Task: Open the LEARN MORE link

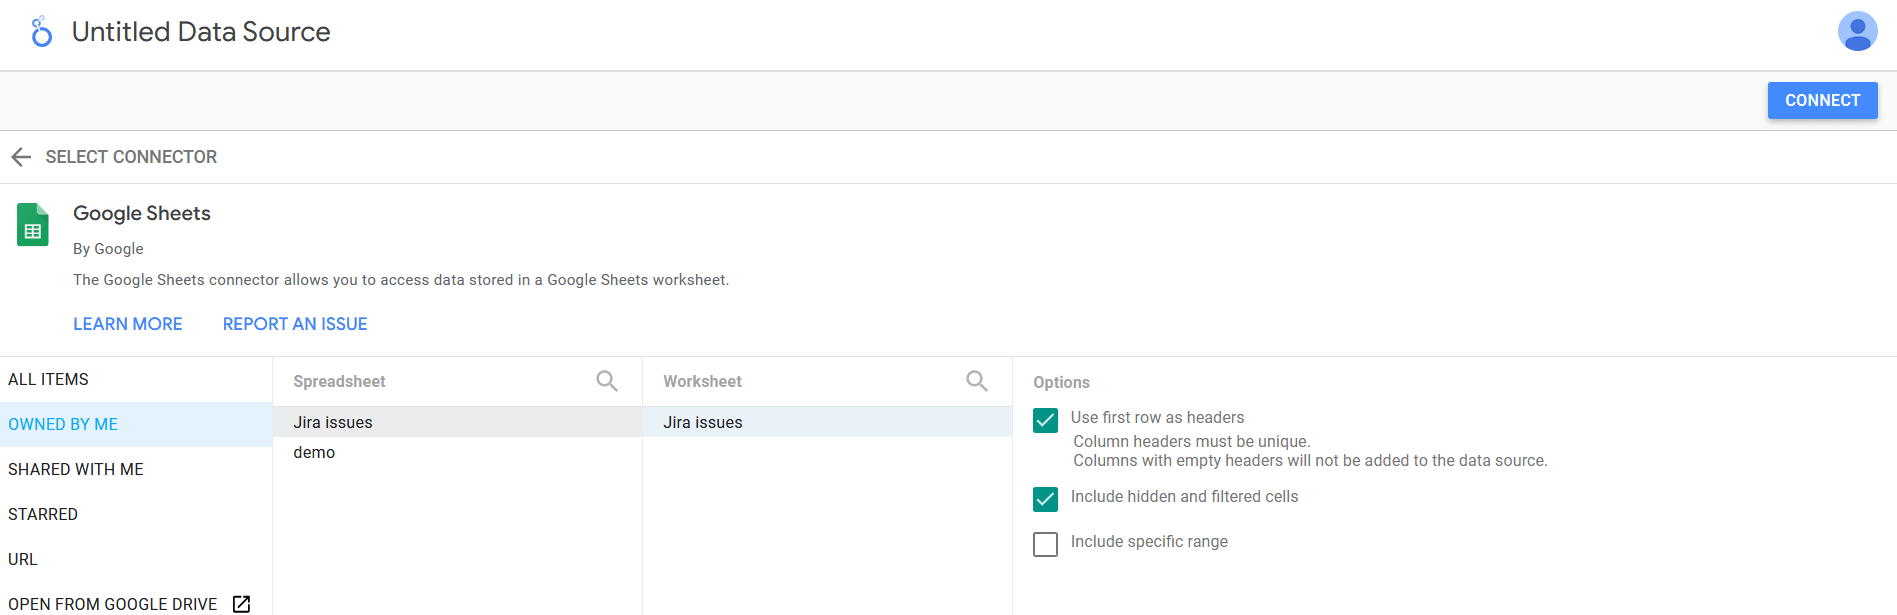Action: click(128, 324)
